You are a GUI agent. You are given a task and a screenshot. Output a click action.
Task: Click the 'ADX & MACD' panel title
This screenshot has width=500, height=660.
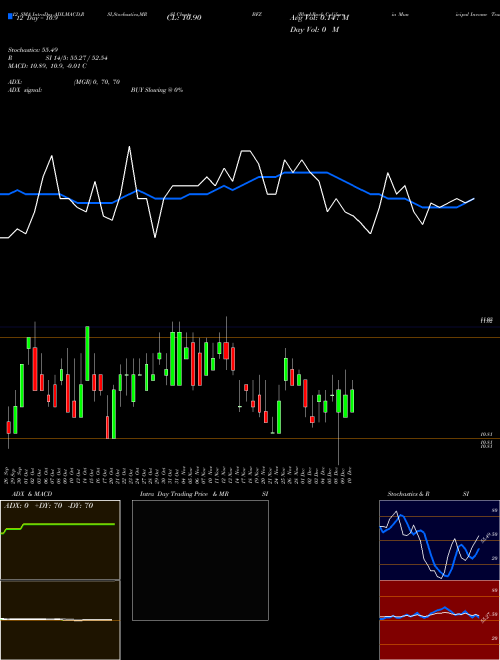tap(32, 494)
